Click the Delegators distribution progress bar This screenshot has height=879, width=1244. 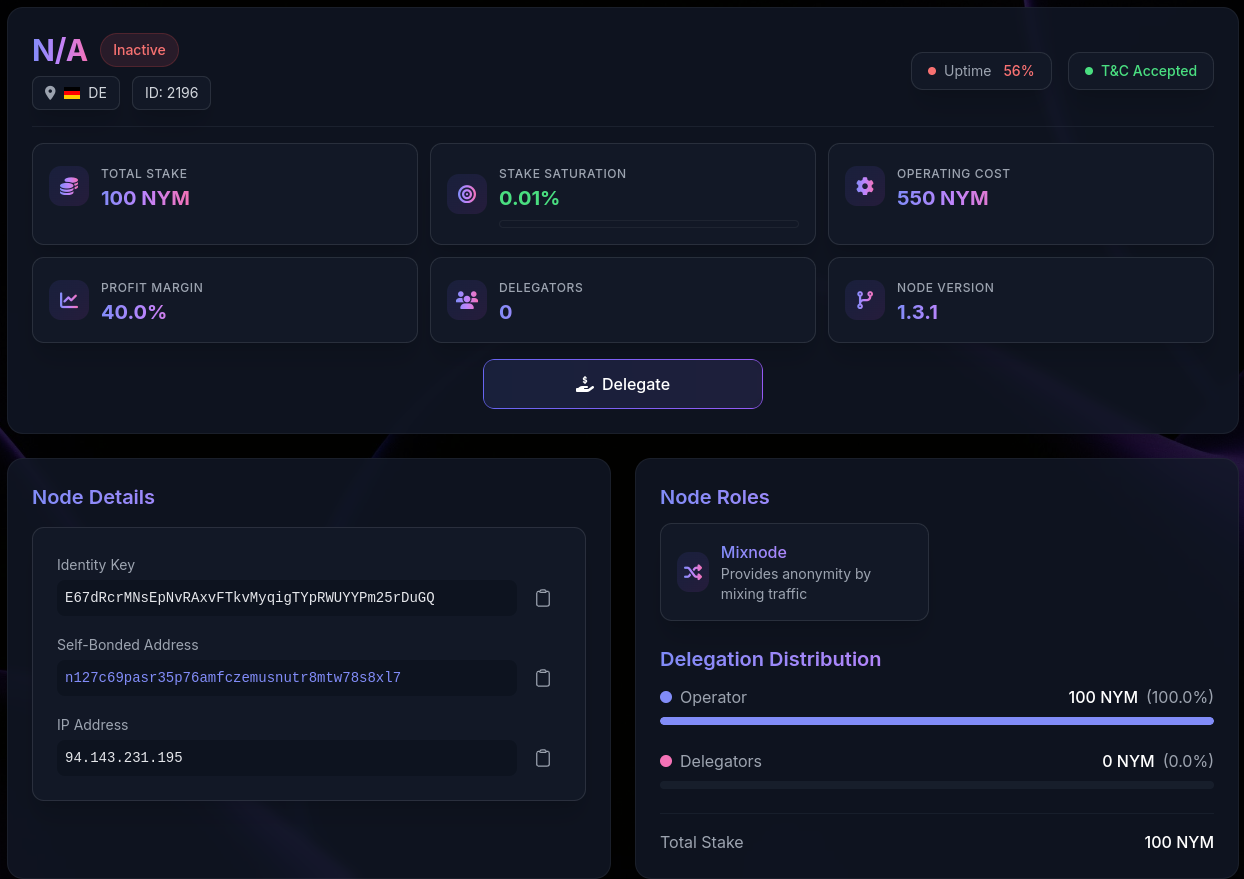click(x=937, y=785)
